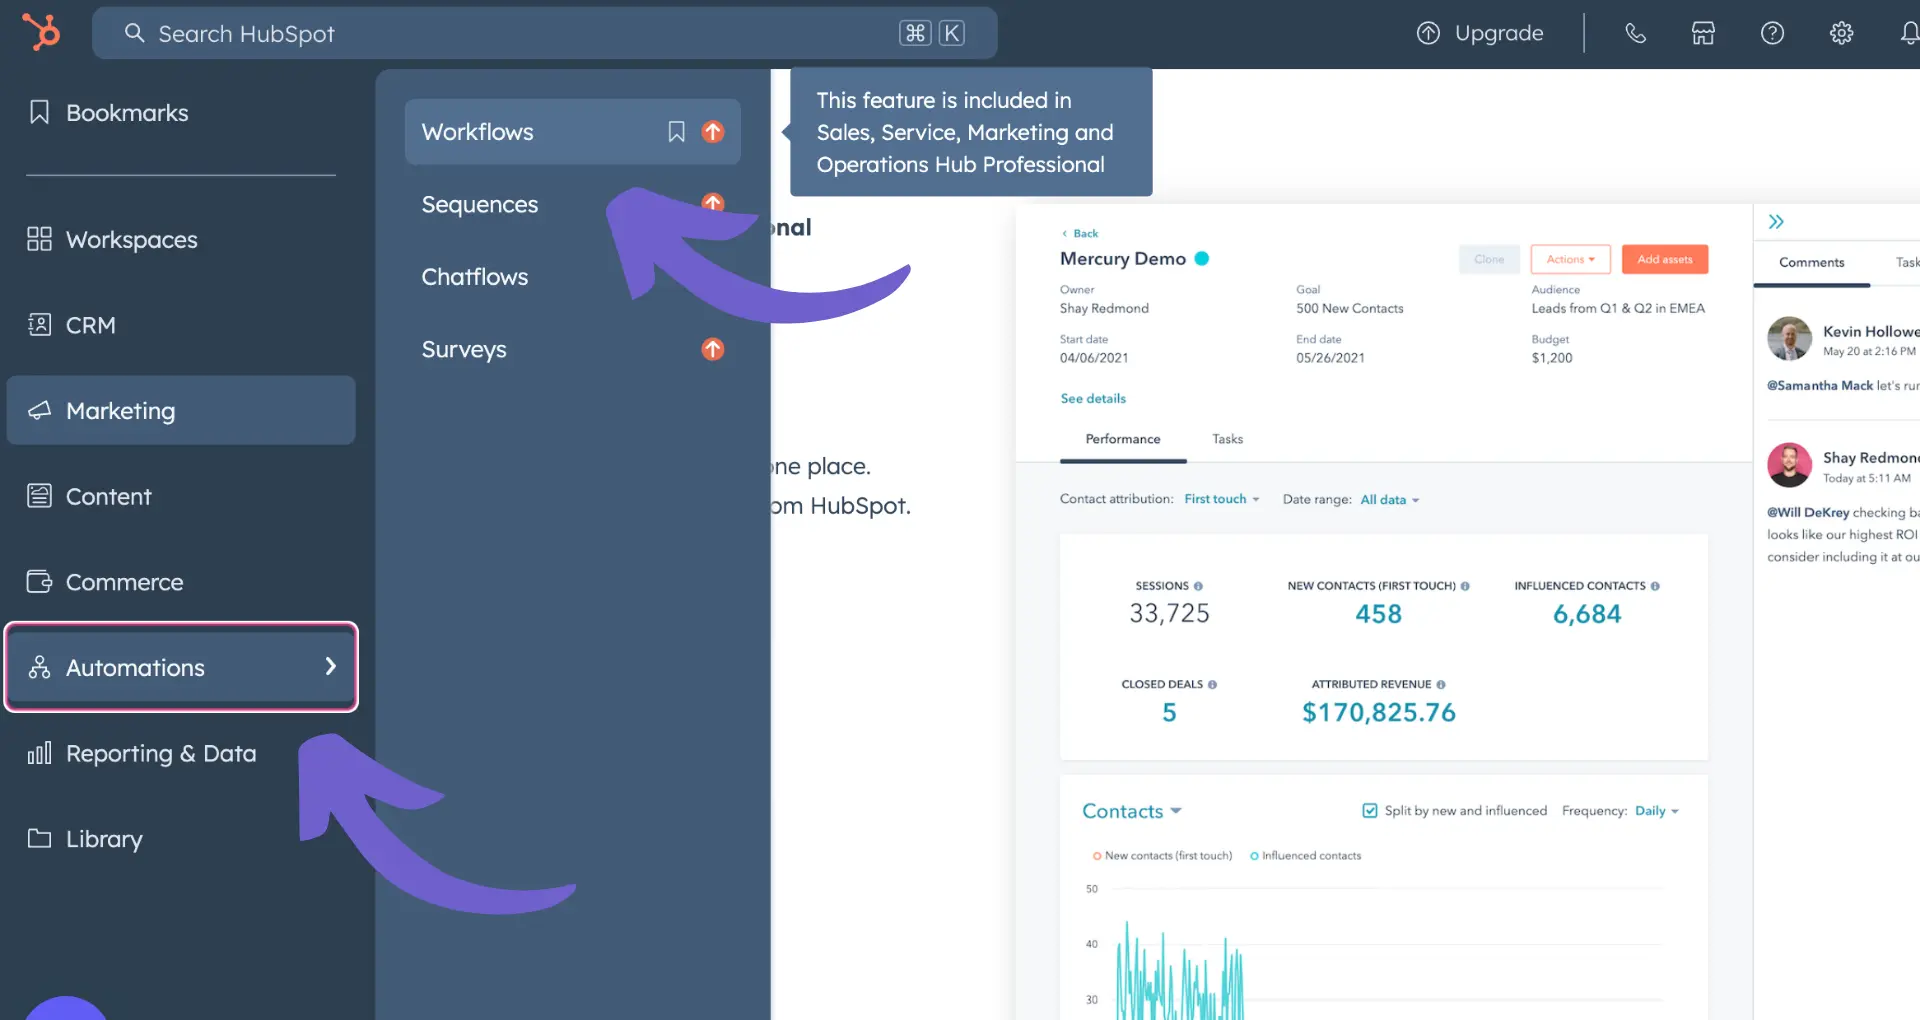Click the New contacts (first touch) legend marker
This screenshot has height=1020, width=1920.
point(1097,856)
